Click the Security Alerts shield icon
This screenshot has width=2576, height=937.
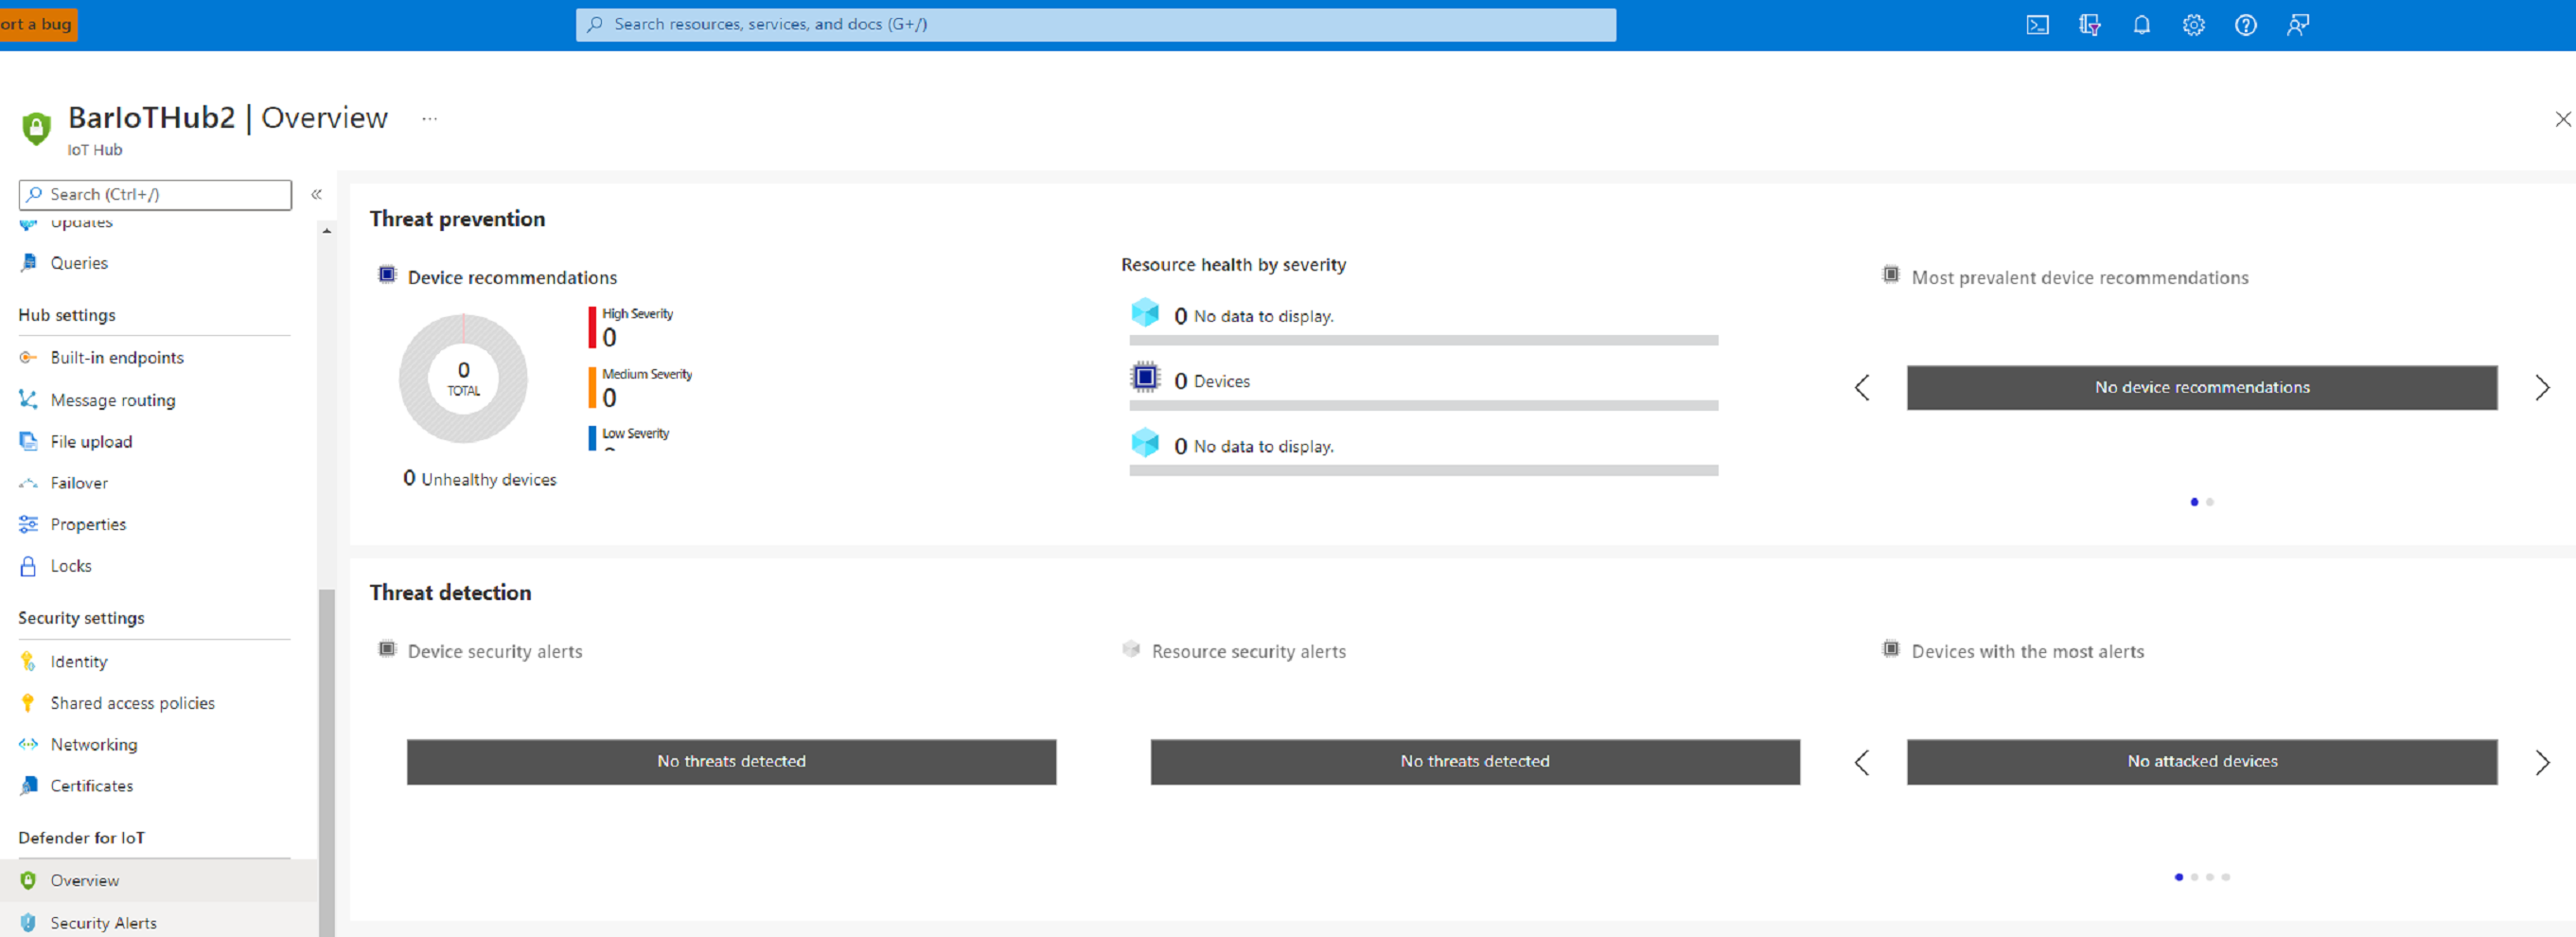(x=28, y=922)
